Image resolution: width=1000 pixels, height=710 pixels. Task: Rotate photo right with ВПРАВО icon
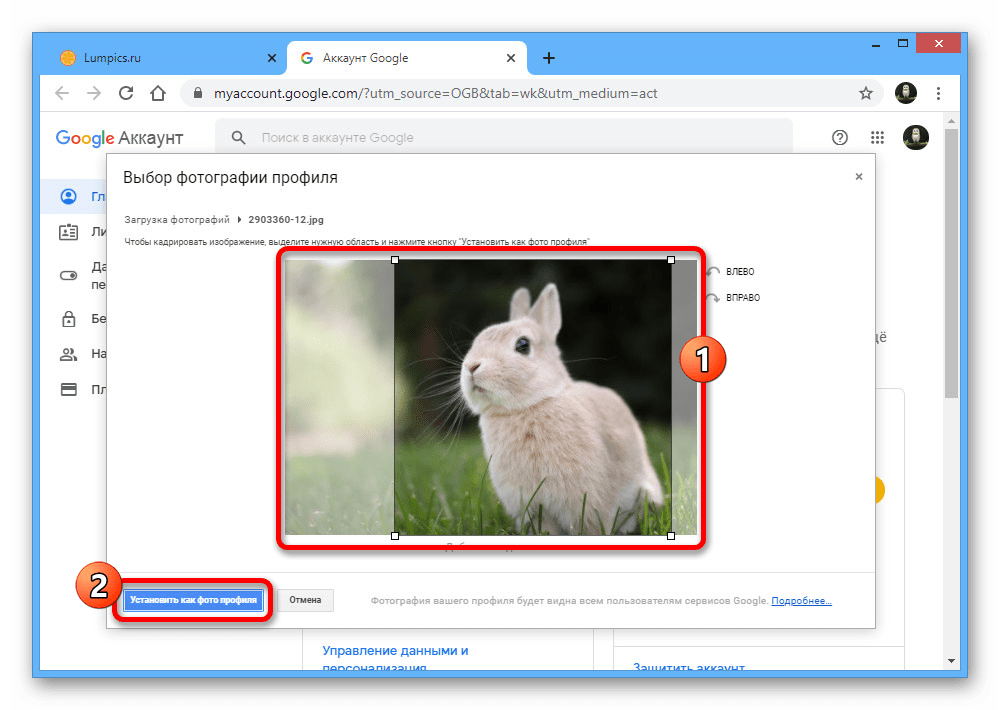coord(713,298)
